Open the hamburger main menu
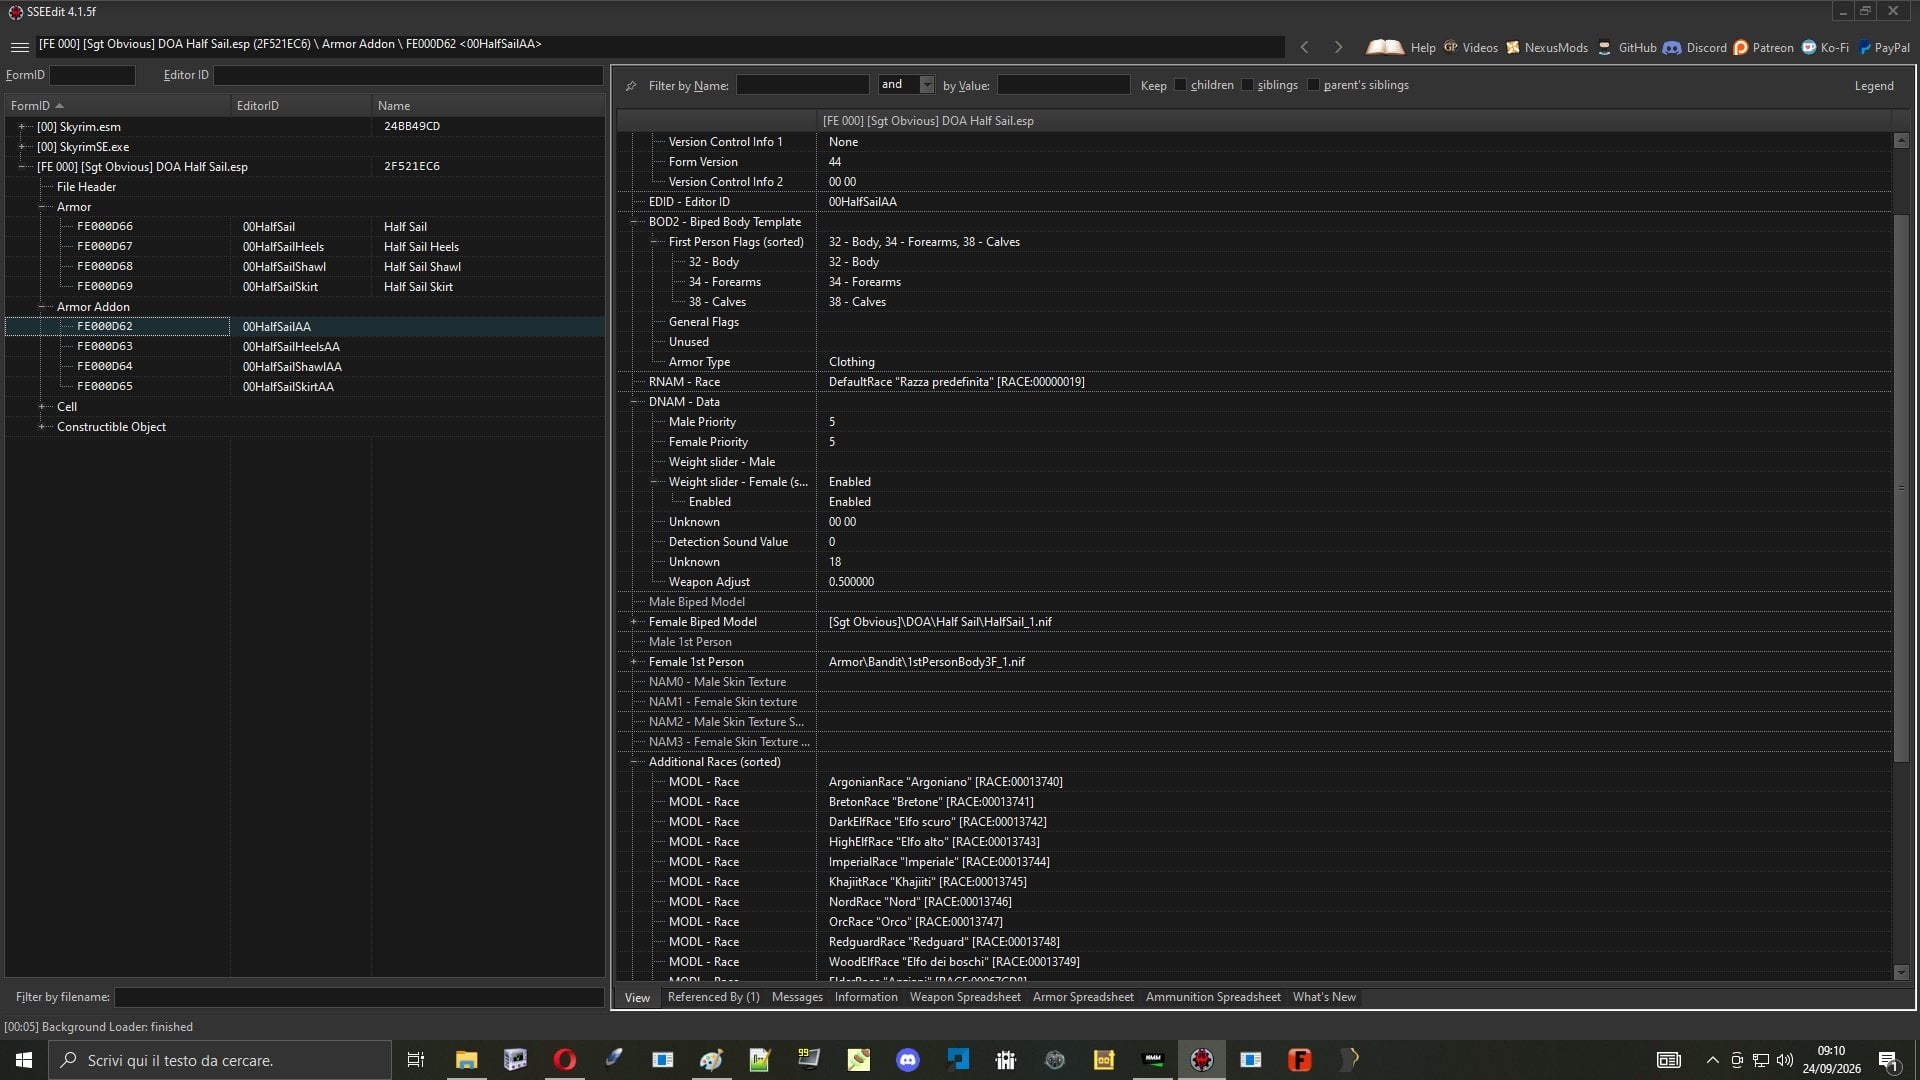1920x1080 pixels. pyautogui.click(x=19, y=47)
